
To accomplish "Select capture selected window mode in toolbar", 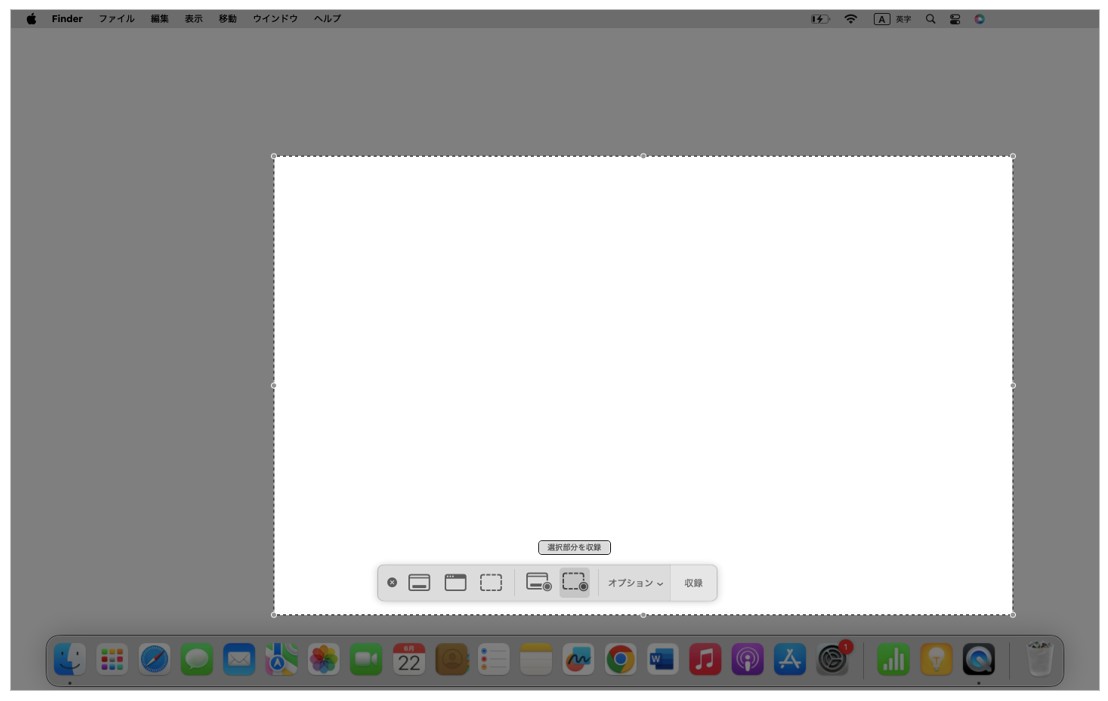I will pyautogui.click(x=455, y=582).
